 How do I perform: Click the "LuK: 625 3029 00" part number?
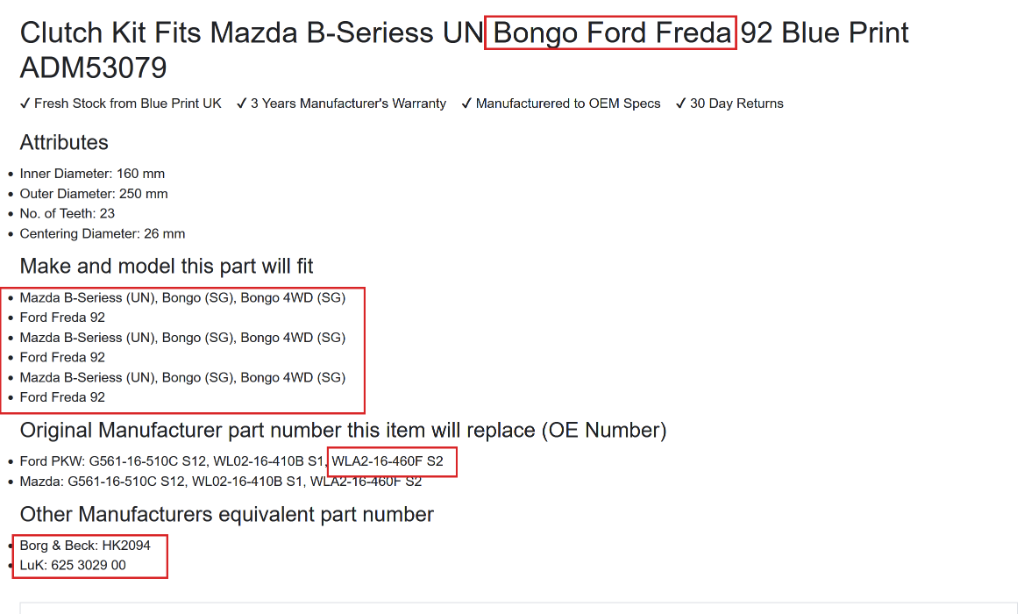73,566
